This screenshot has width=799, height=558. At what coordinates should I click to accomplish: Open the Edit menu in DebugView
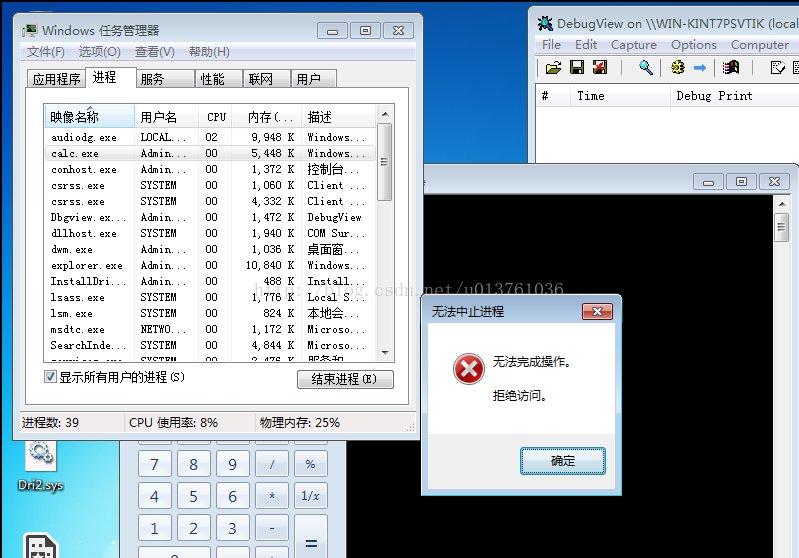tap(585, 45)
